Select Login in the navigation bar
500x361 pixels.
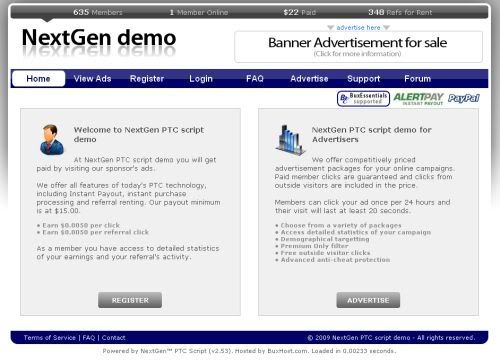[201, 79]
